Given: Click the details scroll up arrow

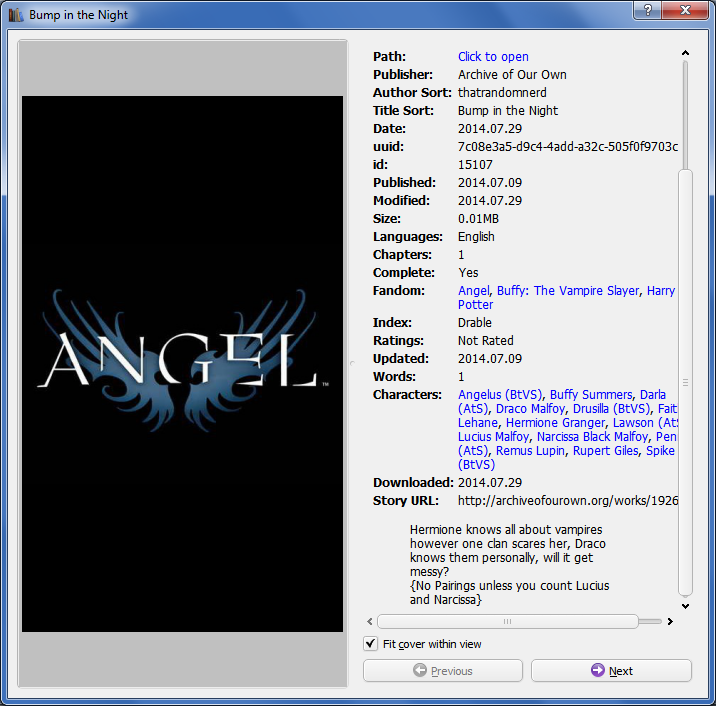Looking at the screenshot, I should click(685, 53).
